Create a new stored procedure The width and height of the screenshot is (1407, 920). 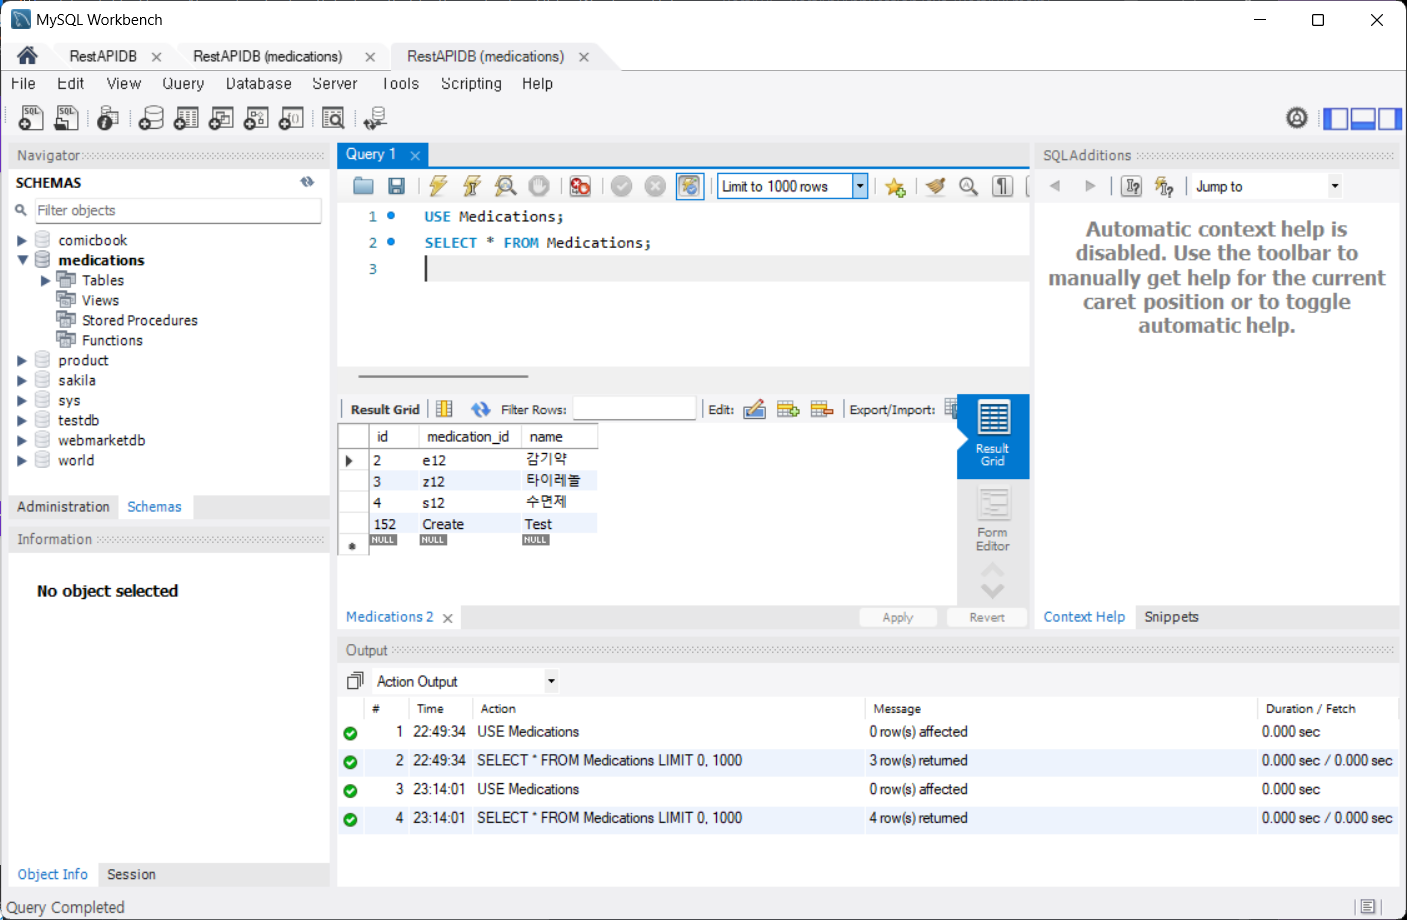pyautogui.click(x=256, y=118)
